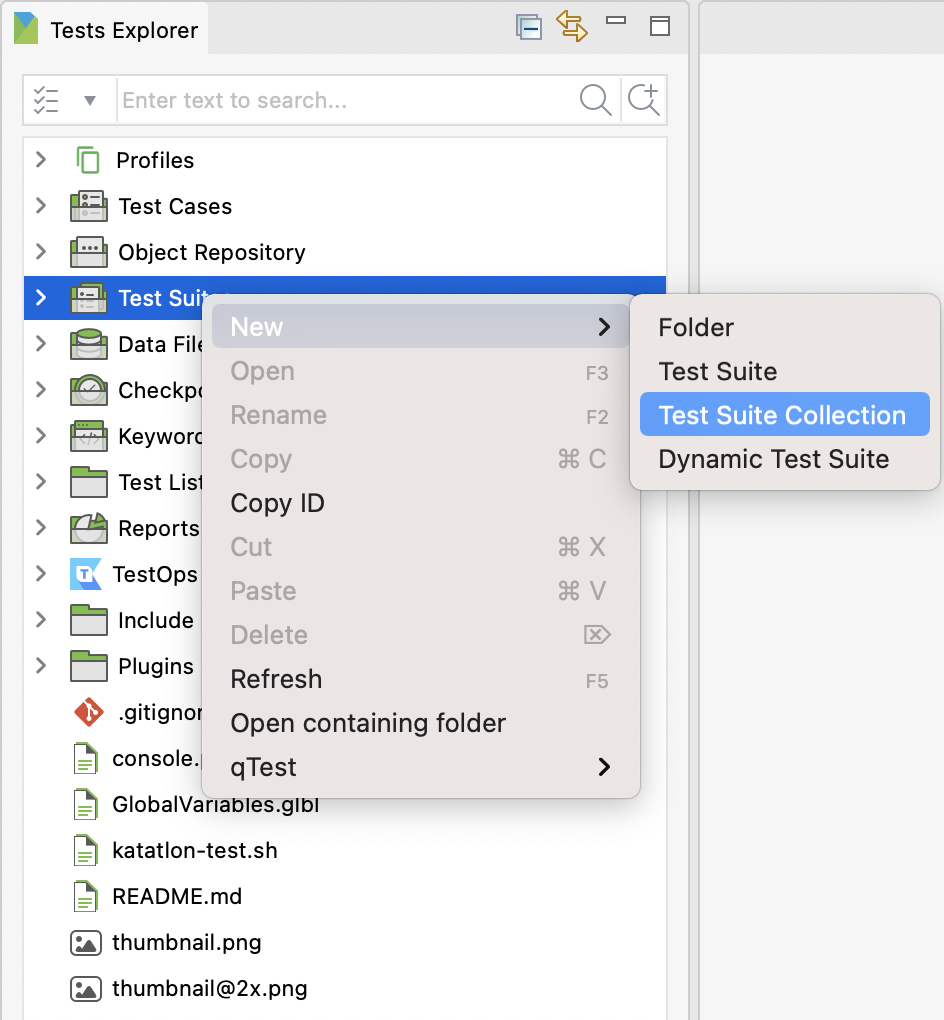This screenshot has height=1020, width=944.
Task: Click the Link with Editor arrows icon
Action: 572,26
